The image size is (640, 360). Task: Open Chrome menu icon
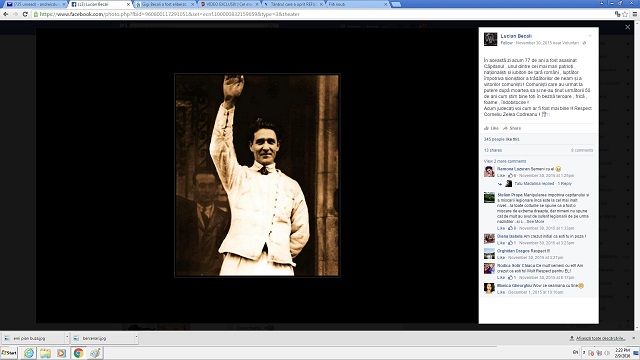[635, 14]
